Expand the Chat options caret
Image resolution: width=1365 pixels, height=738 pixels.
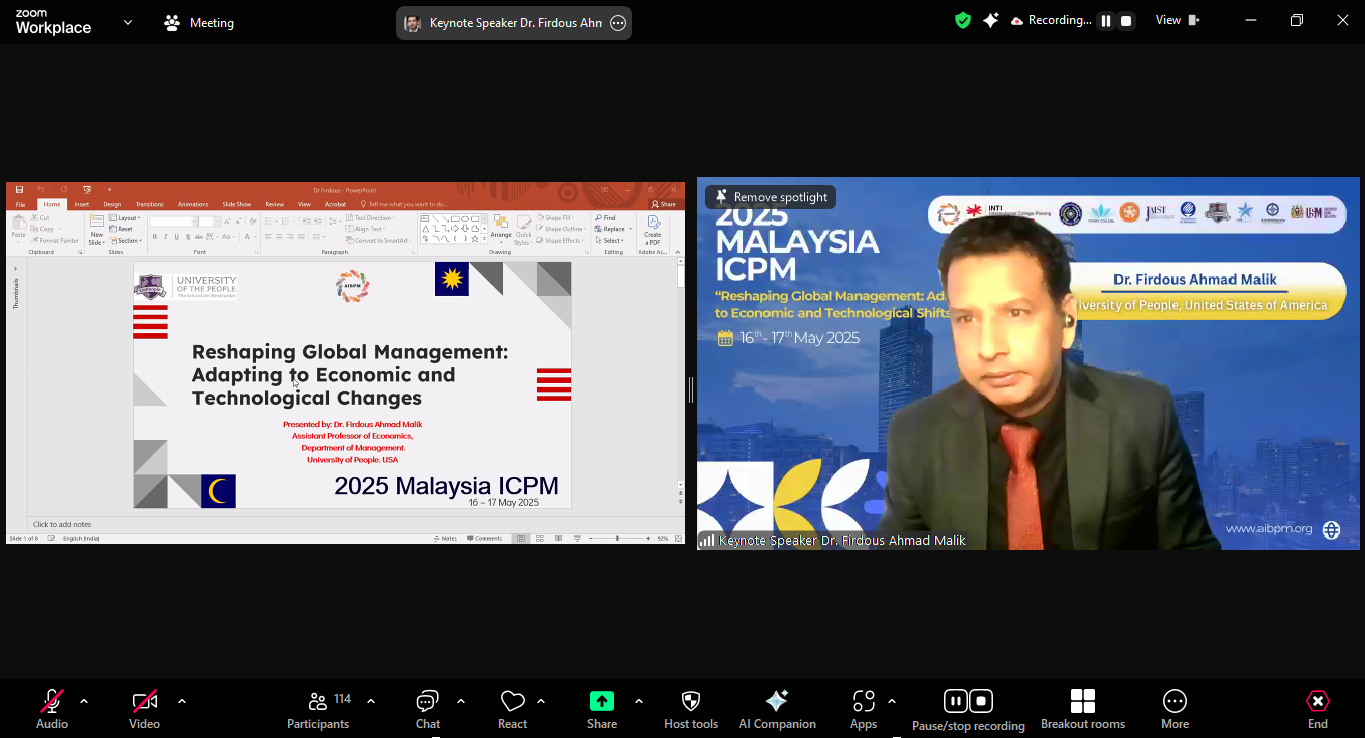[461, 701]
